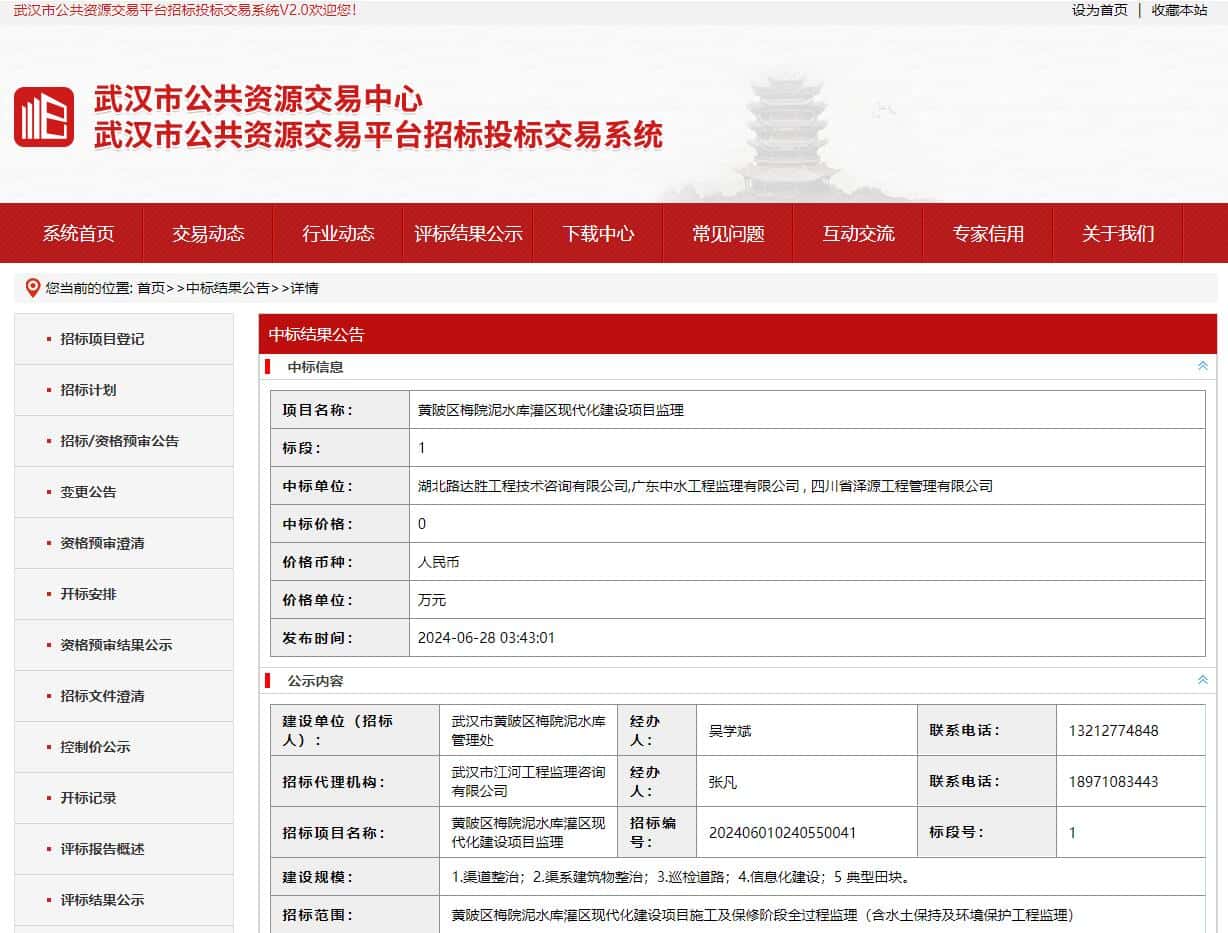Screen dimensions: 1228x933
Task: Open the 系统首页 navigation tab
Action: click(x=78, y=234)
